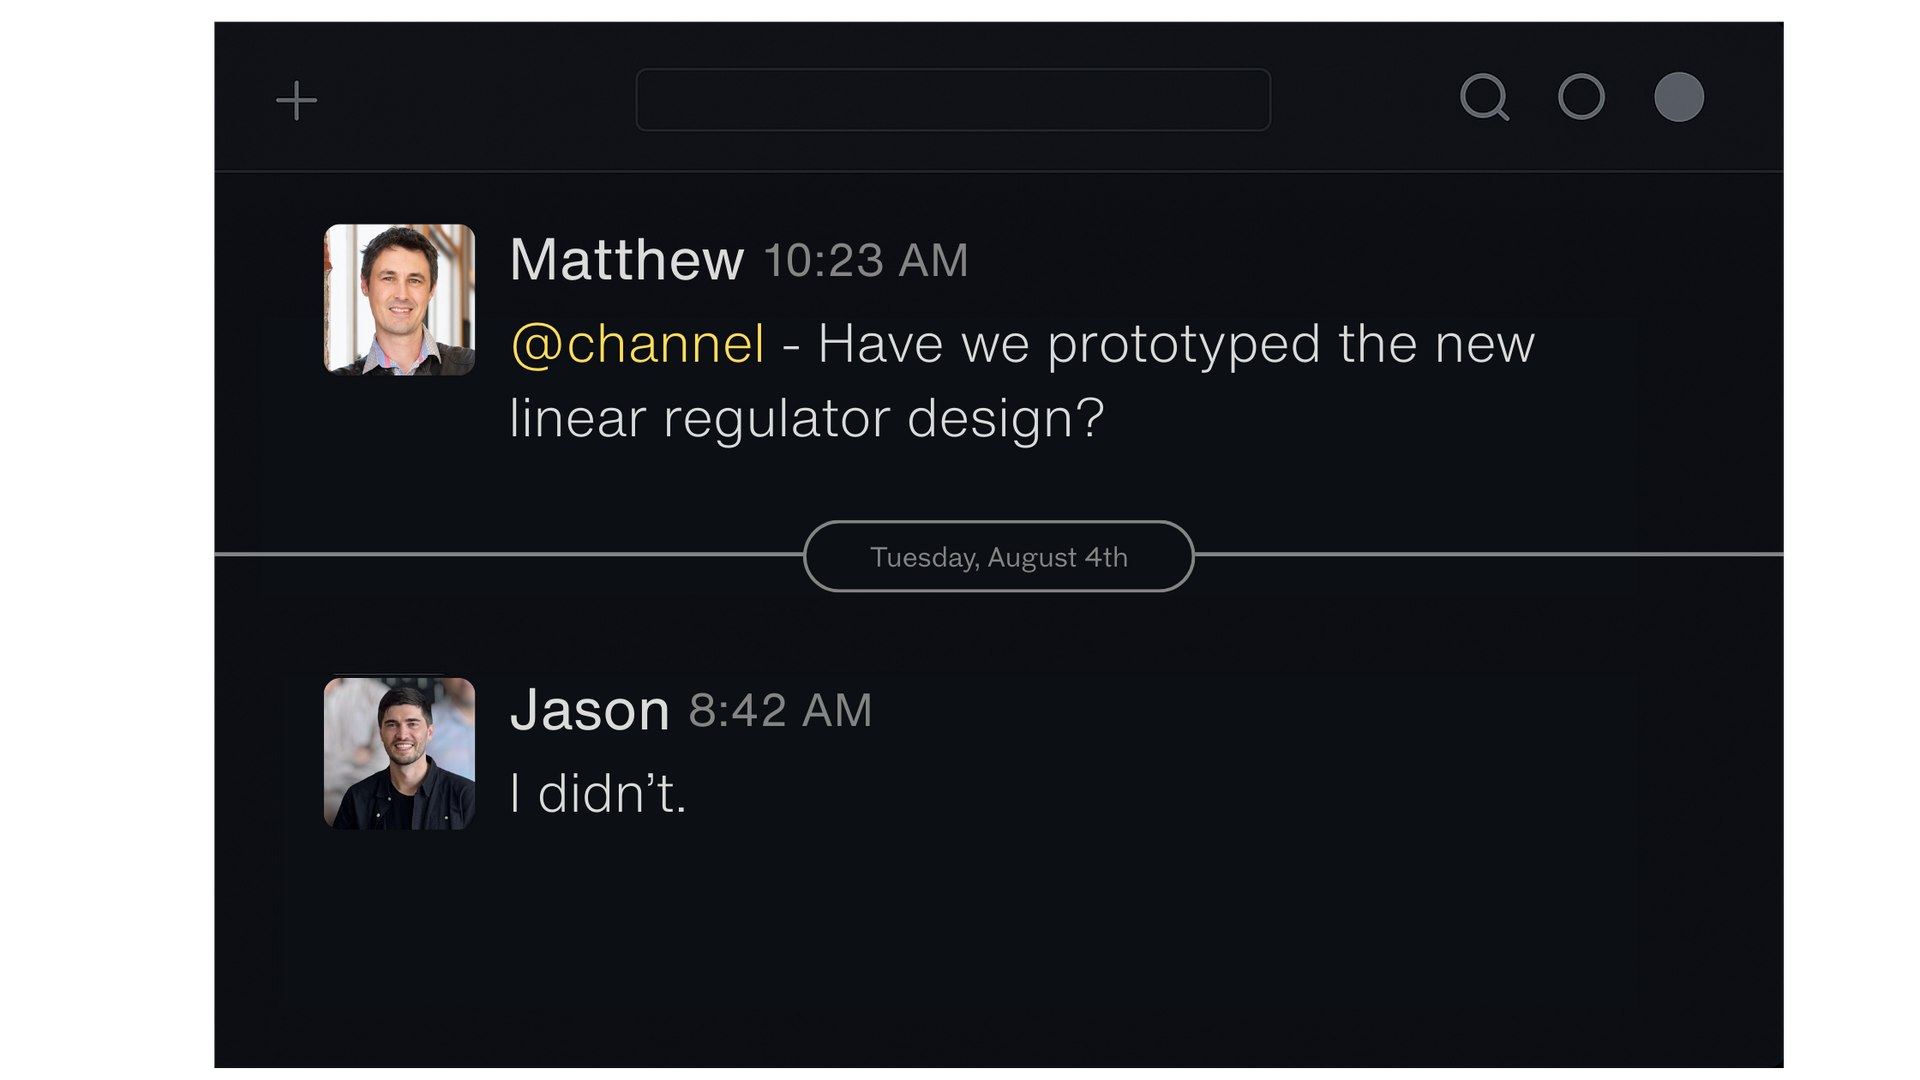Click the magnifying glass search icon
The height and width of the screenshot is (1080, 1920).
click(1484, 98)
